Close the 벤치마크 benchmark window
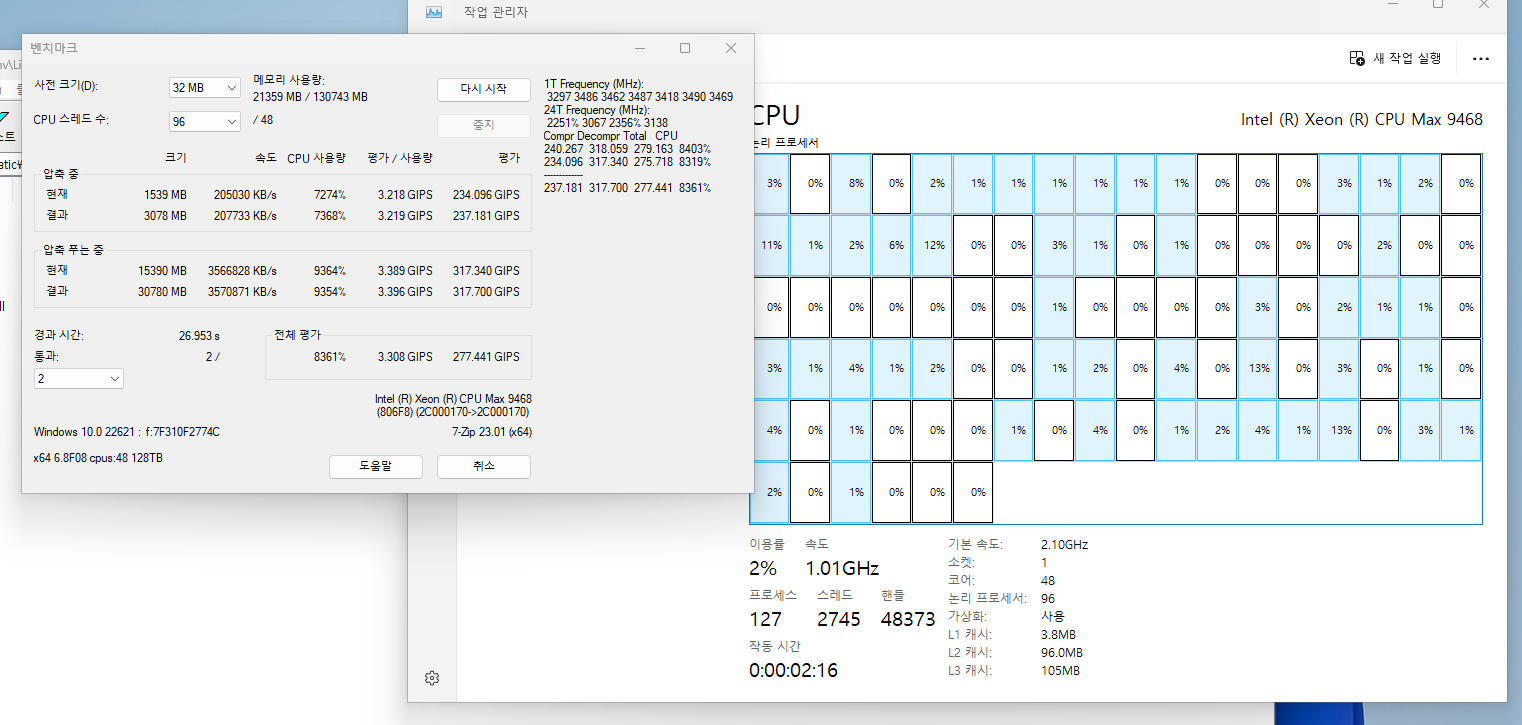This screenshot has height=725, width=1522. click(731, 48)
